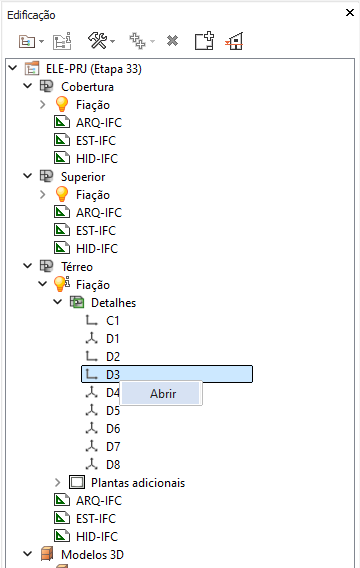
Task: Select EST-IFC under Superior
Action: click(96, 230)
